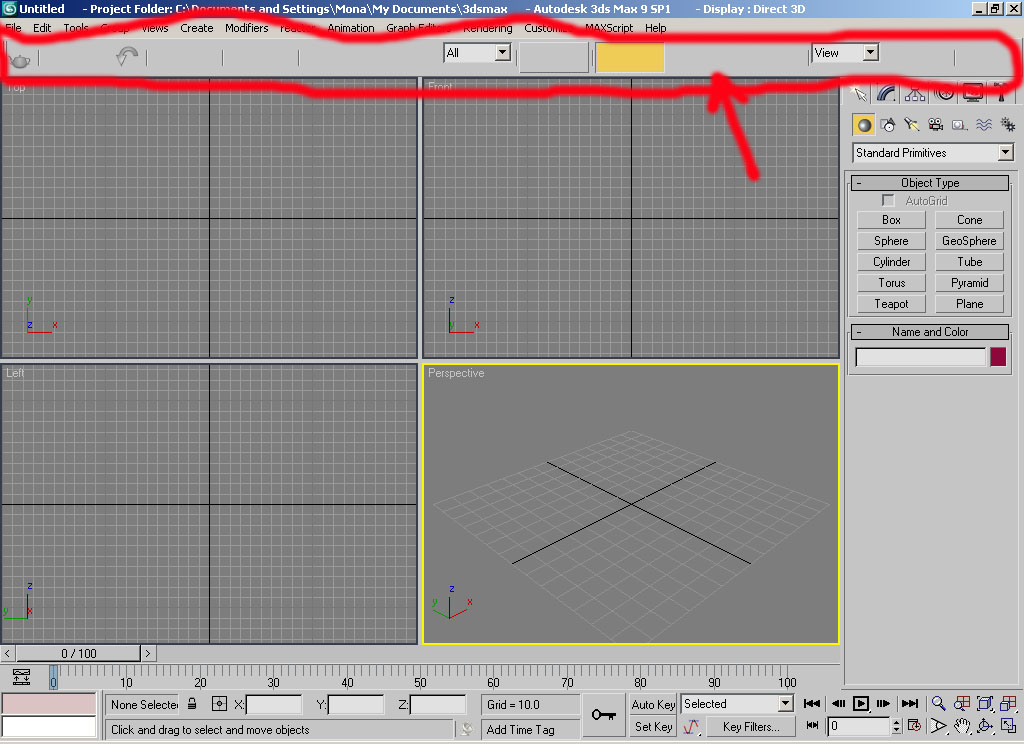Open the Create menu
1024x744 pixels.
197,28
